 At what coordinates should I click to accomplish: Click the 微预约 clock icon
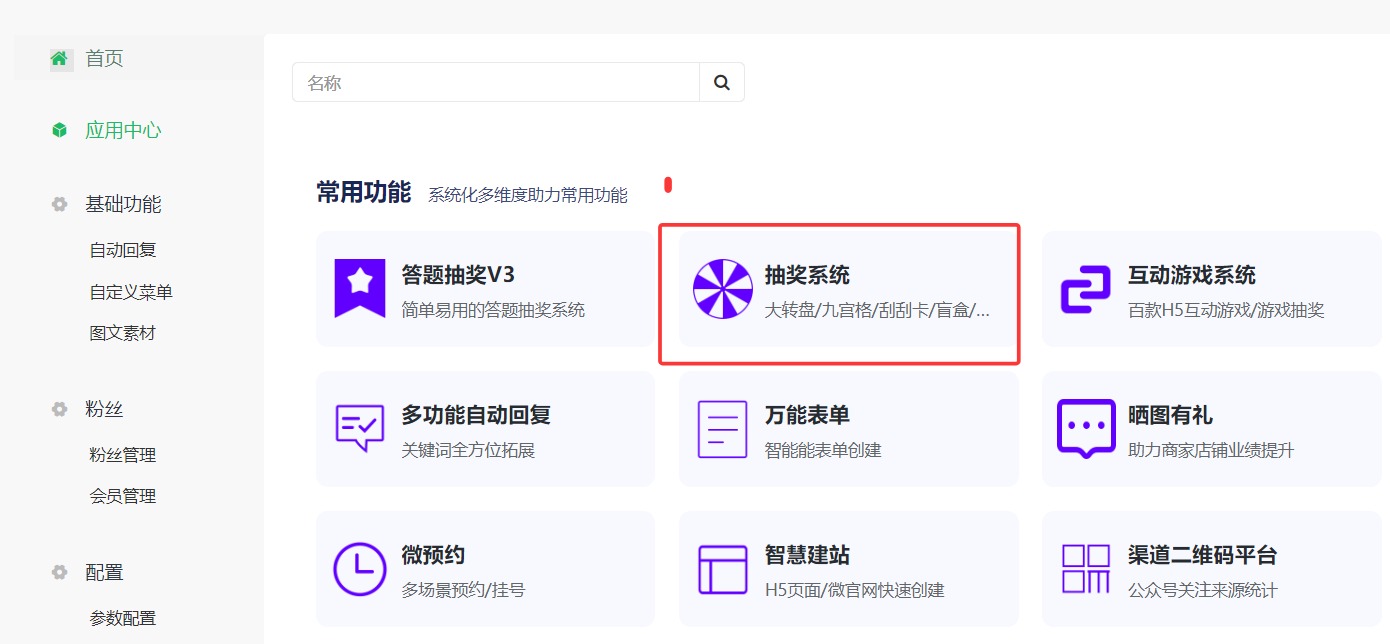click(360, 569)
